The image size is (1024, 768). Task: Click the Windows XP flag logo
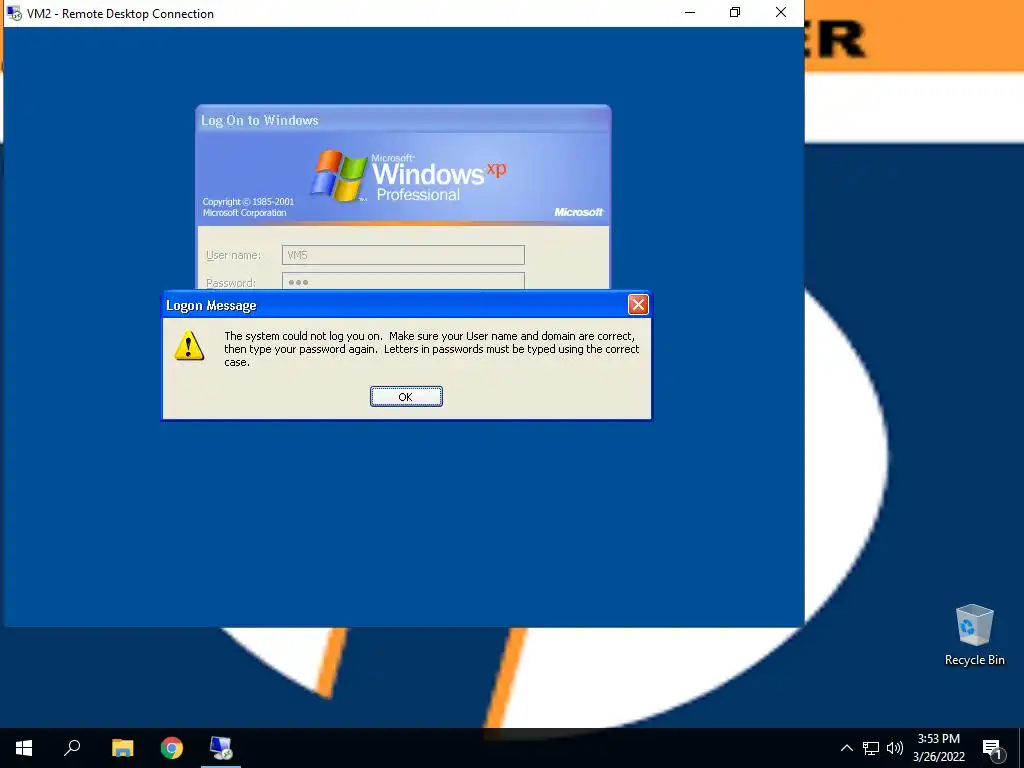point(338,175)
